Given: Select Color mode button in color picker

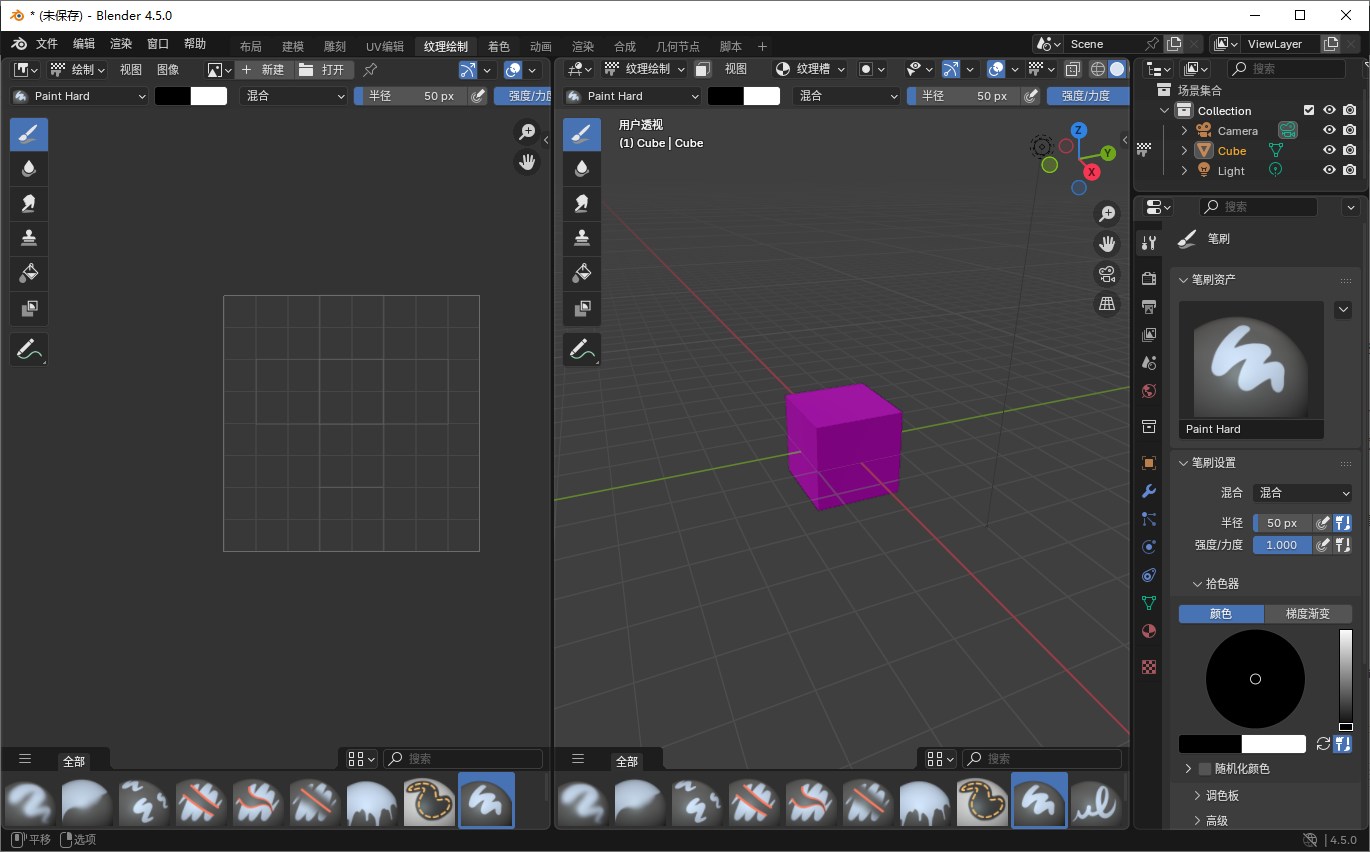Looking at the screenshot, I should click(x=1221, y=614).
